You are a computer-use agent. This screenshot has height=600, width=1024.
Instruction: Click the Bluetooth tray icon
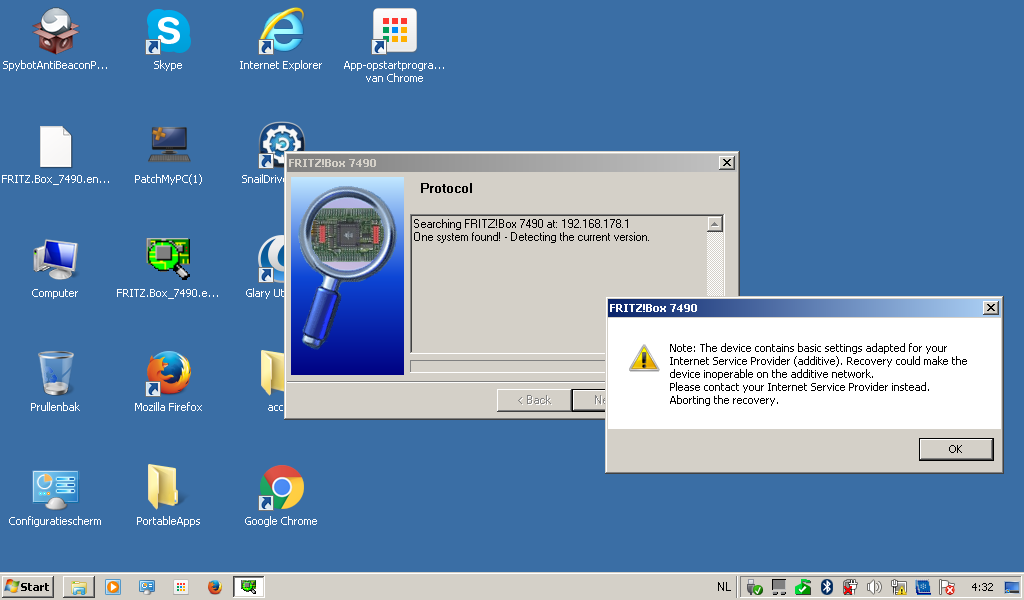[827, 587]
